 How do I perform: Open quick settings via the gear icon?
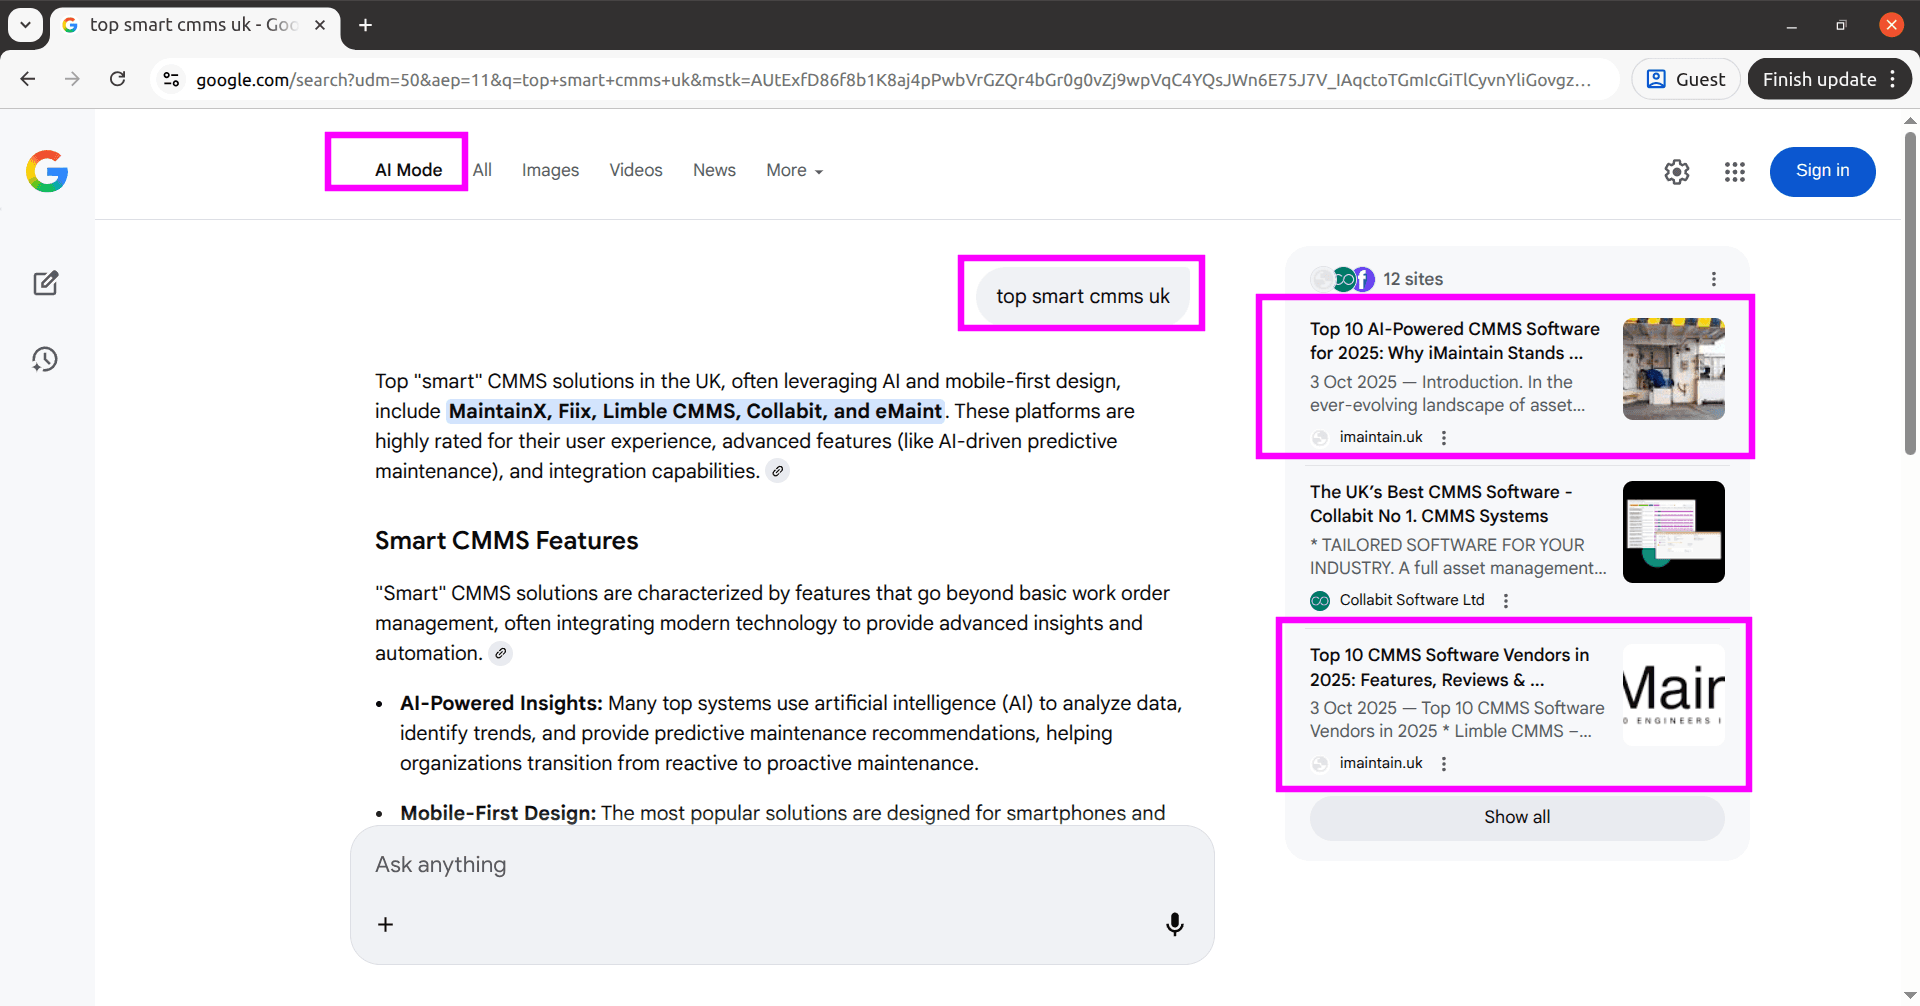pyautogui.click(x=1677, y=171)
